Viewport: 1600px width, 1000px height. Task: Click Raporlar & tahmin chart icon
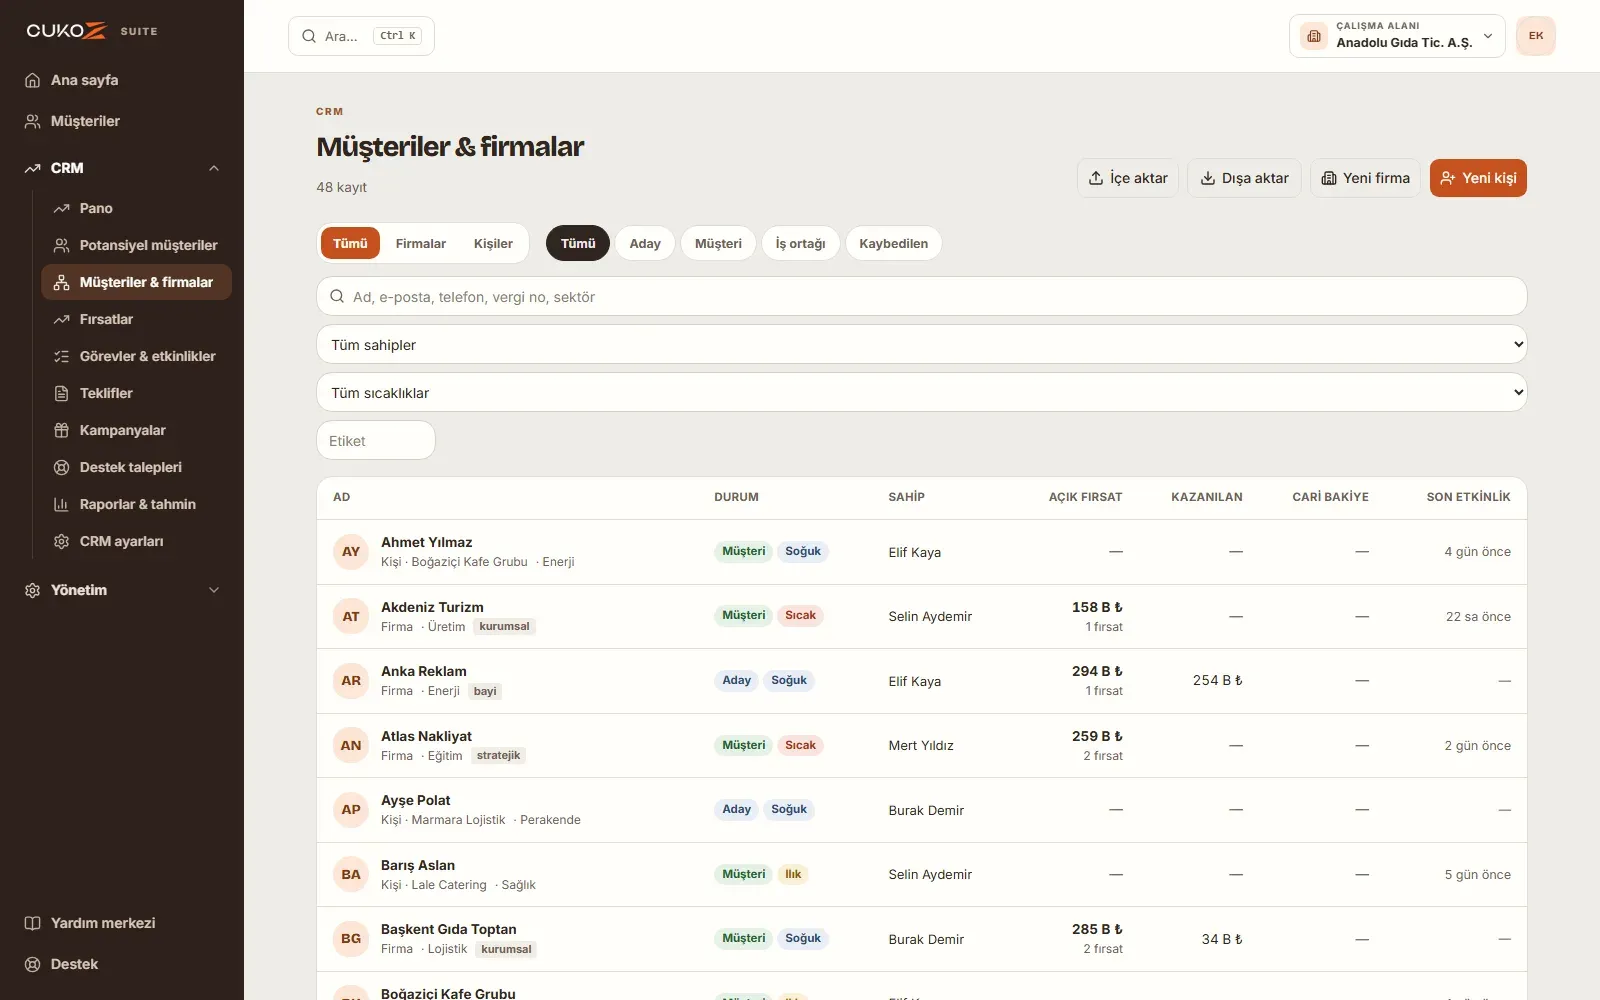pyautogui.click(x=61, y=504)
